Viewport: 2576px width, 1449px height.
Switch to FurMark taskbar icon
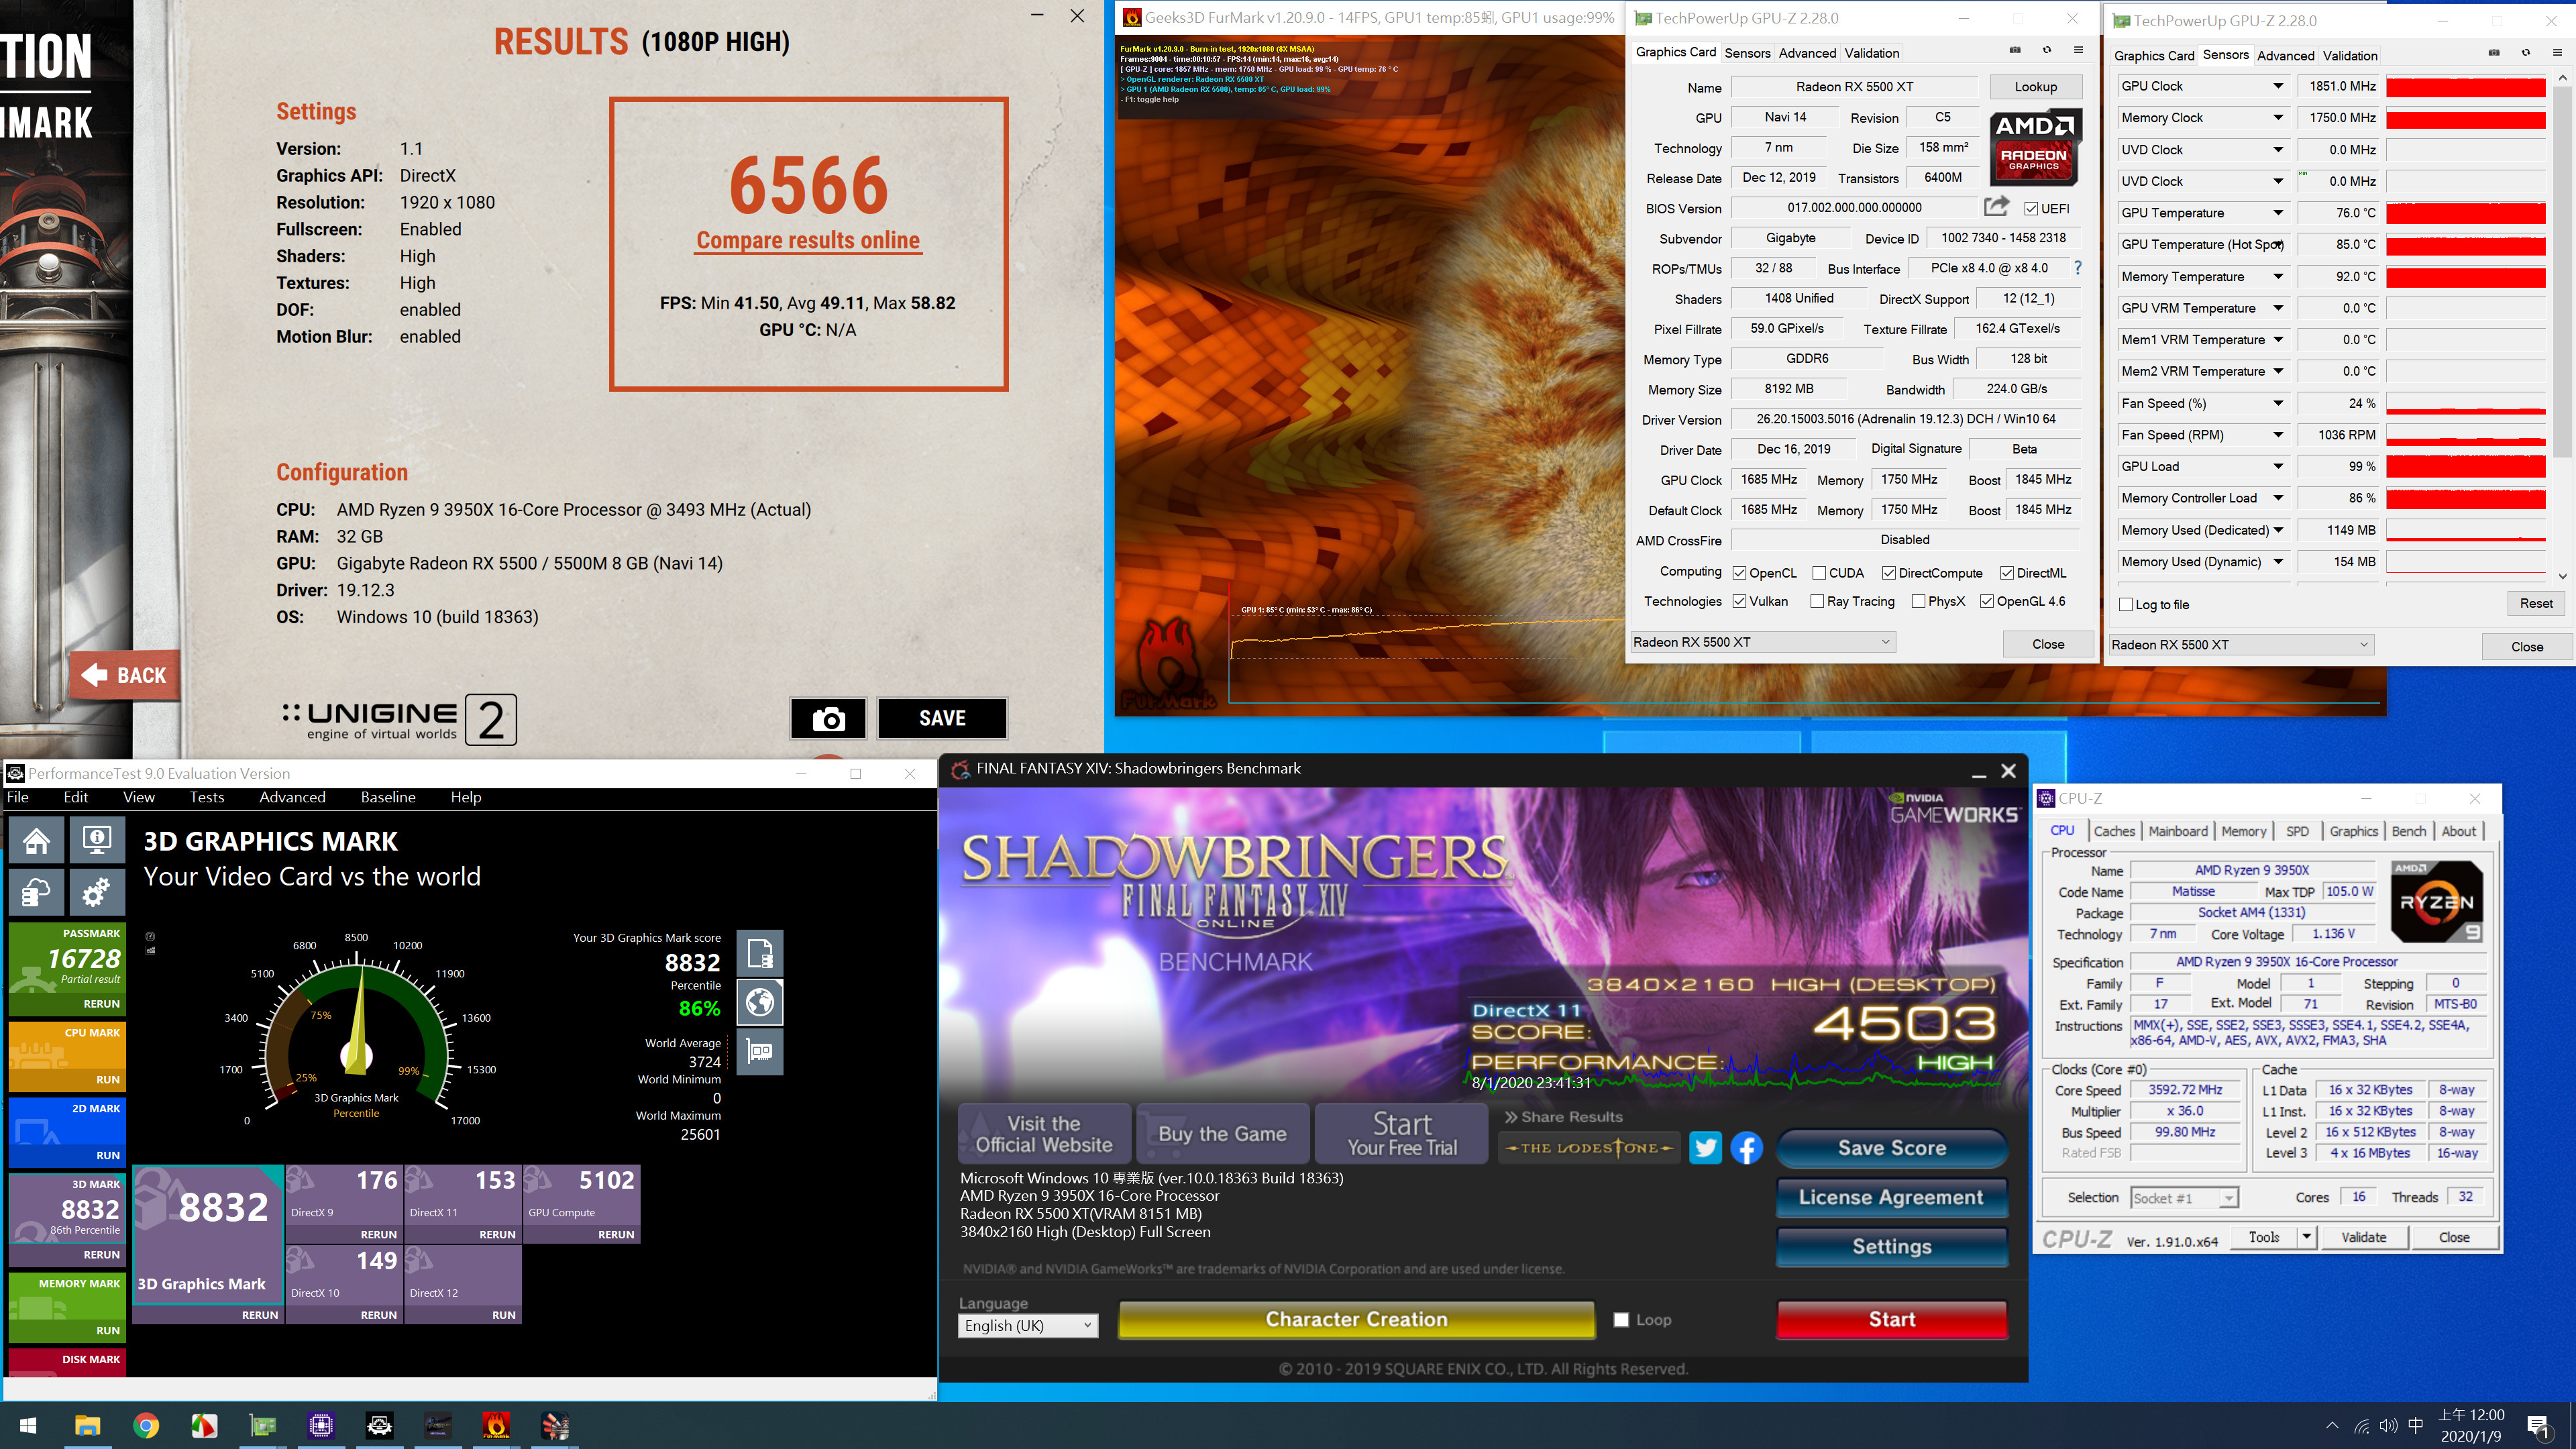tap(496, 1425)
